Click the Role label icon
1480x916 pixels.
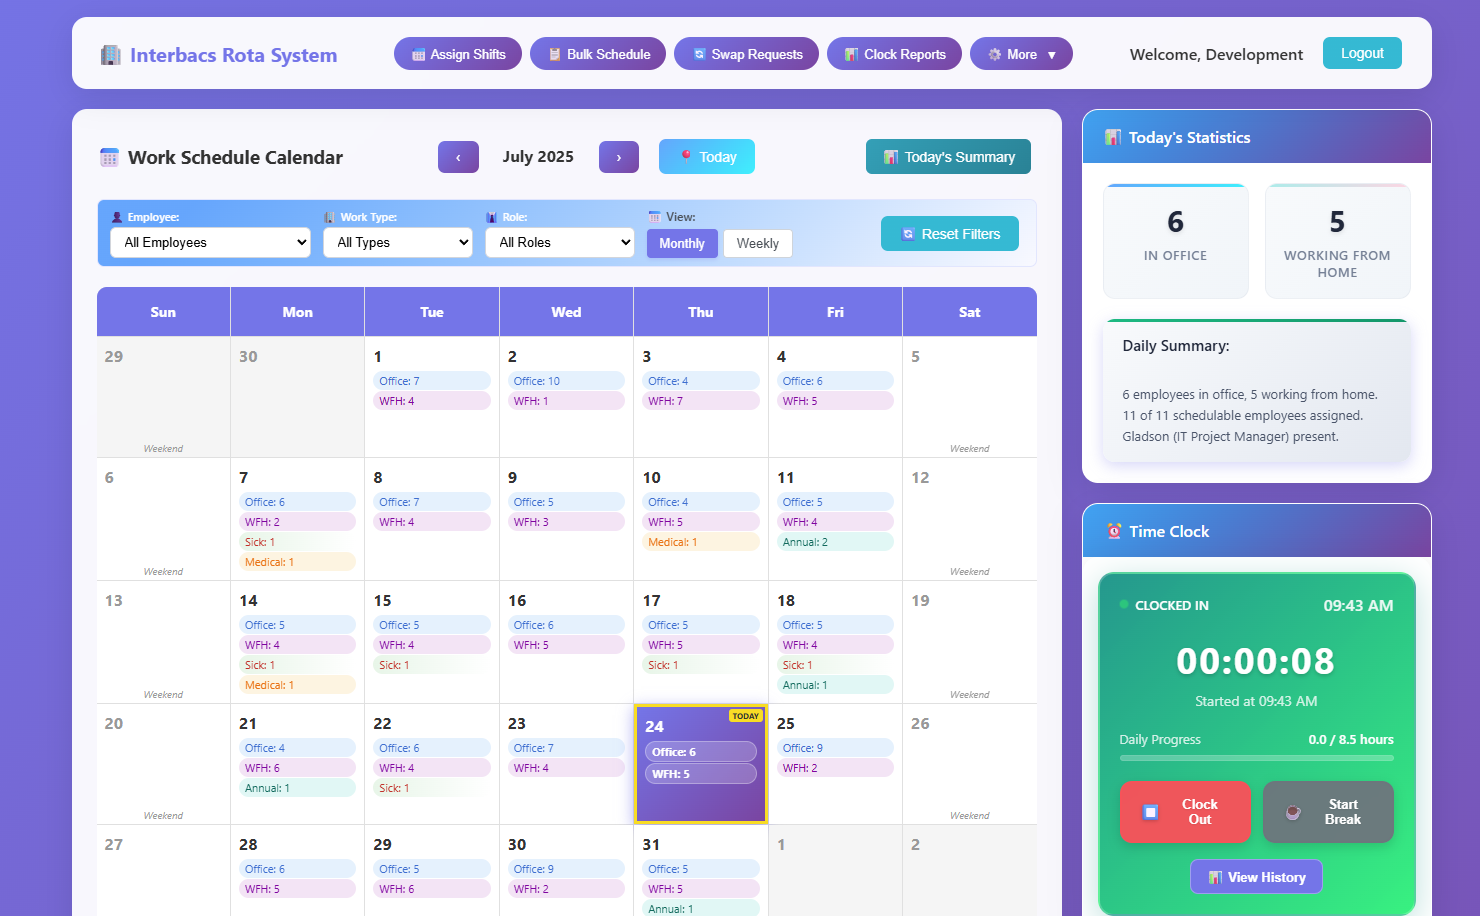coord(491,217)
